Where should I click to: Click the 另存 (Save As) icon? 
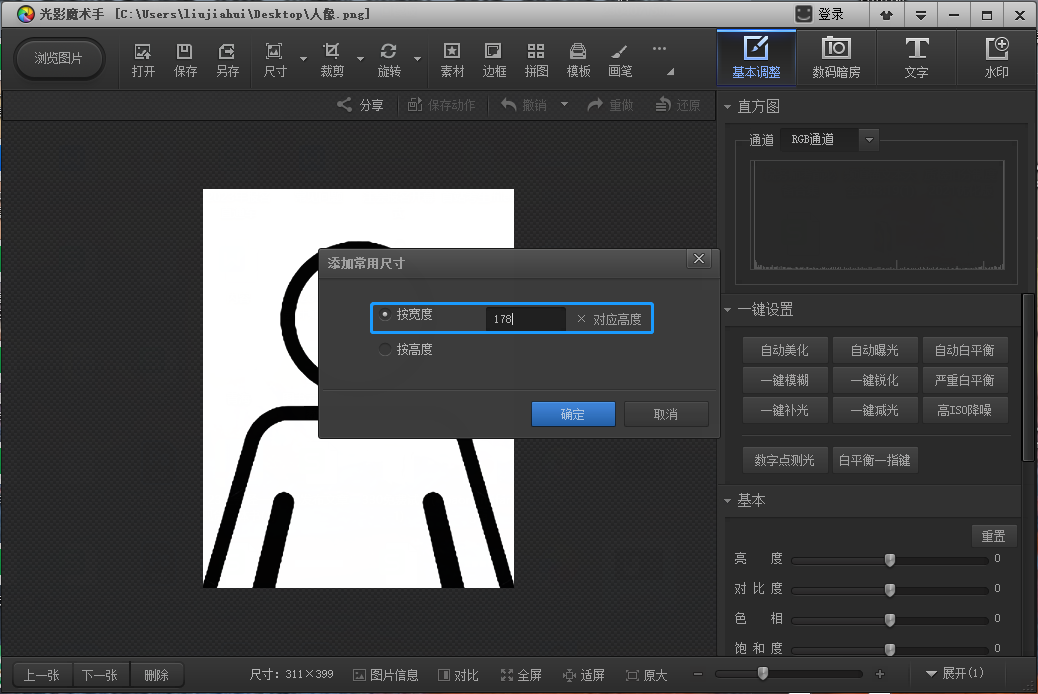click(x=227, y=60)
